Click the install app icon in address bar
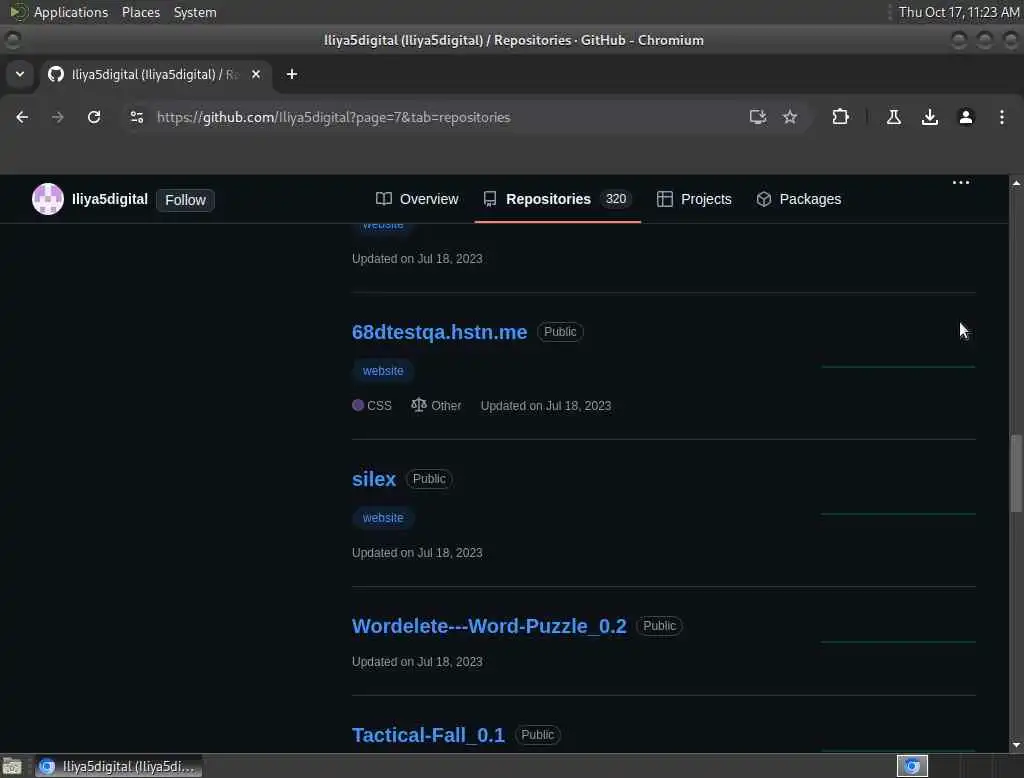This screenshot has height=778, width=1024. [x=758, y=117]
